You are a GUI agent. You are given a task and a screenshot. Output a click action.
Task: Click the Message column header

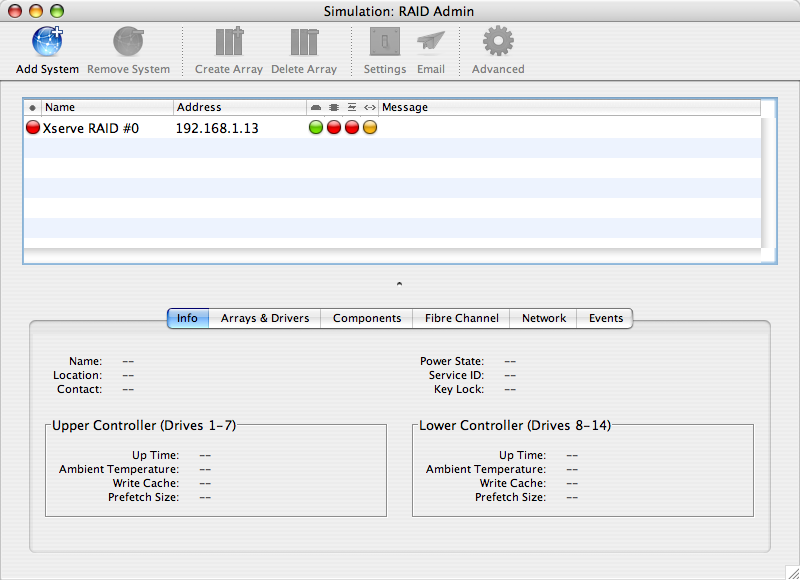[x=568, y=107]
